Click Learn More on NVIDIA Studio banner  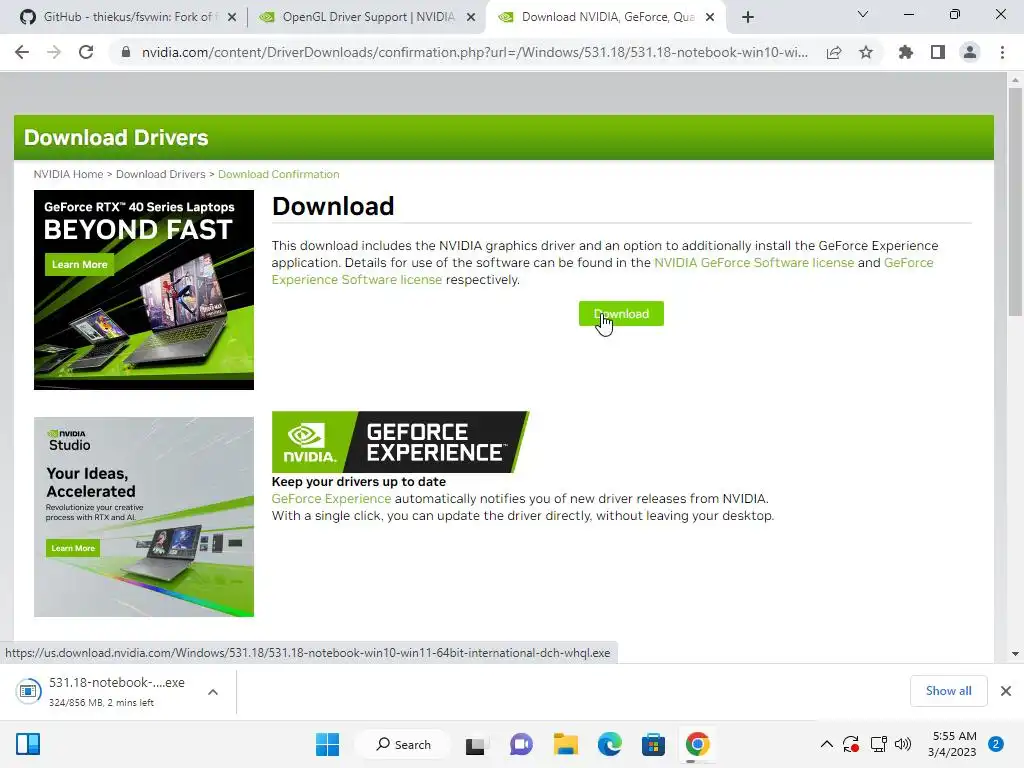coord(73,548)
